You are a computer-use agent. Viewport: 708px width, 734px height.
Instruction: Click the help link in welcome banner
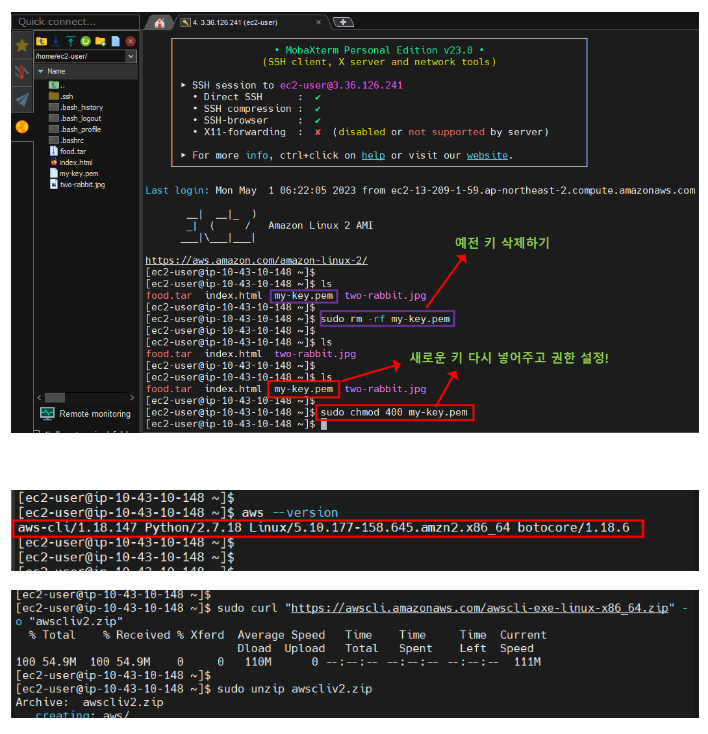point(373,155)
